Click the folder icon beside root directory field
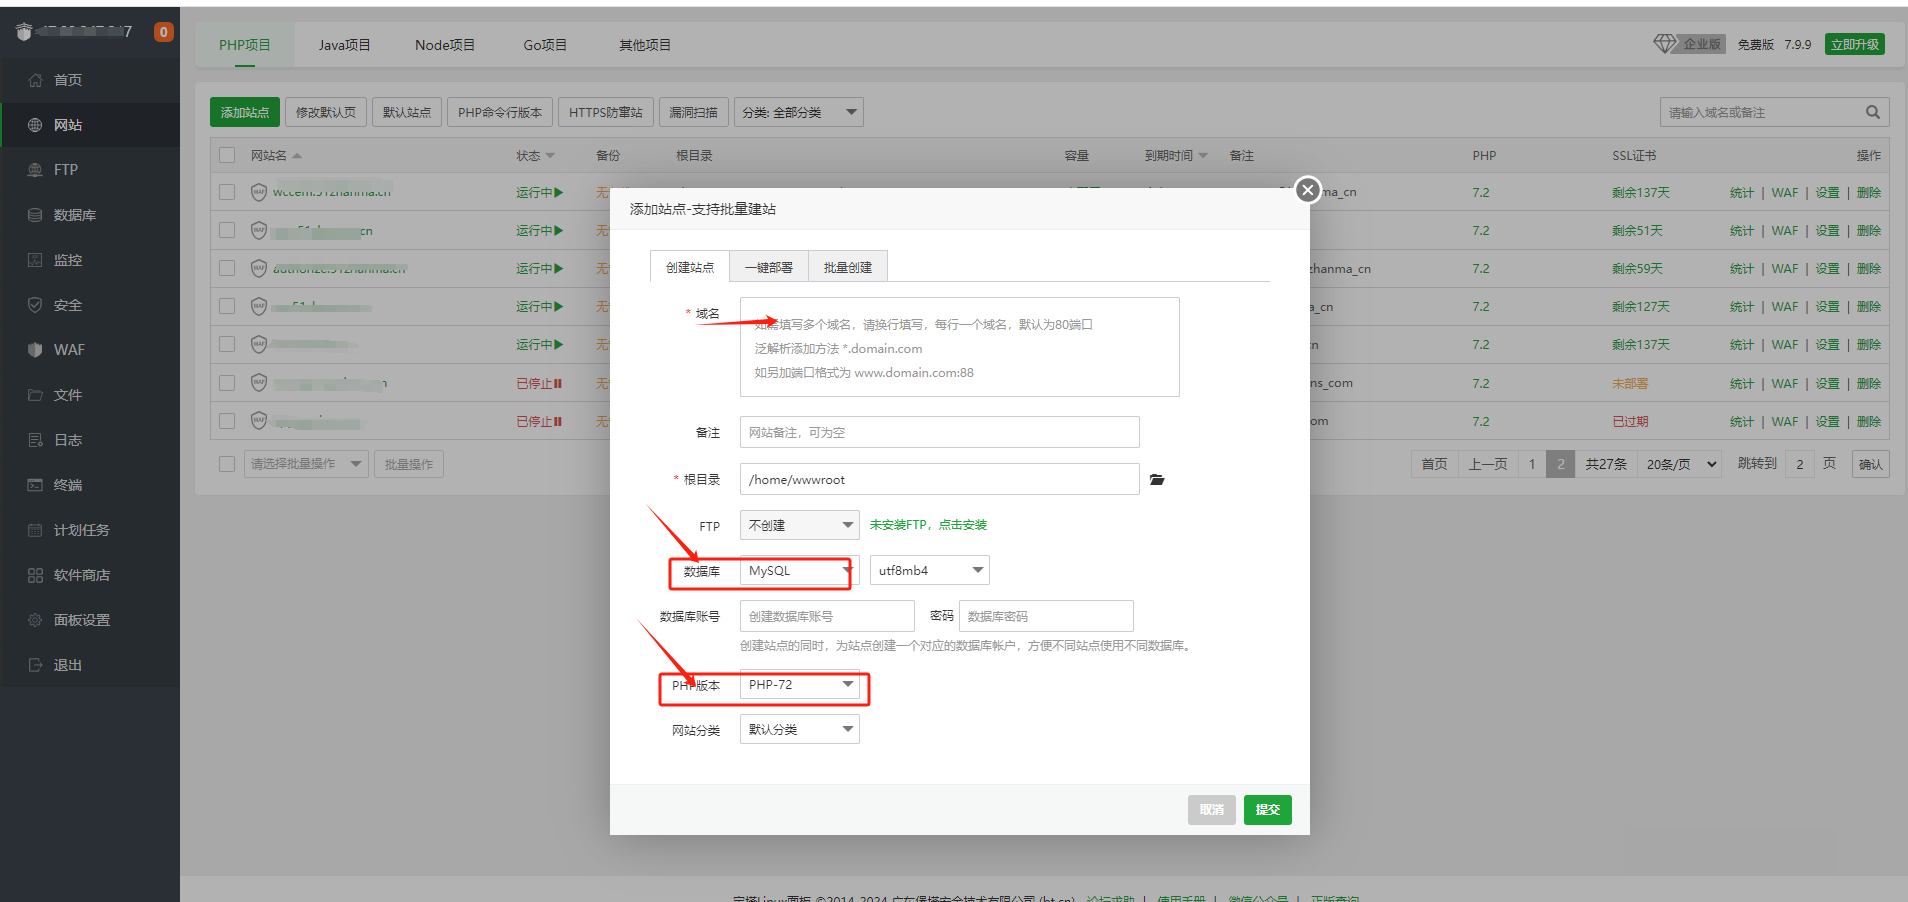The image size is (1908, 902). (x=1157, y=480)
